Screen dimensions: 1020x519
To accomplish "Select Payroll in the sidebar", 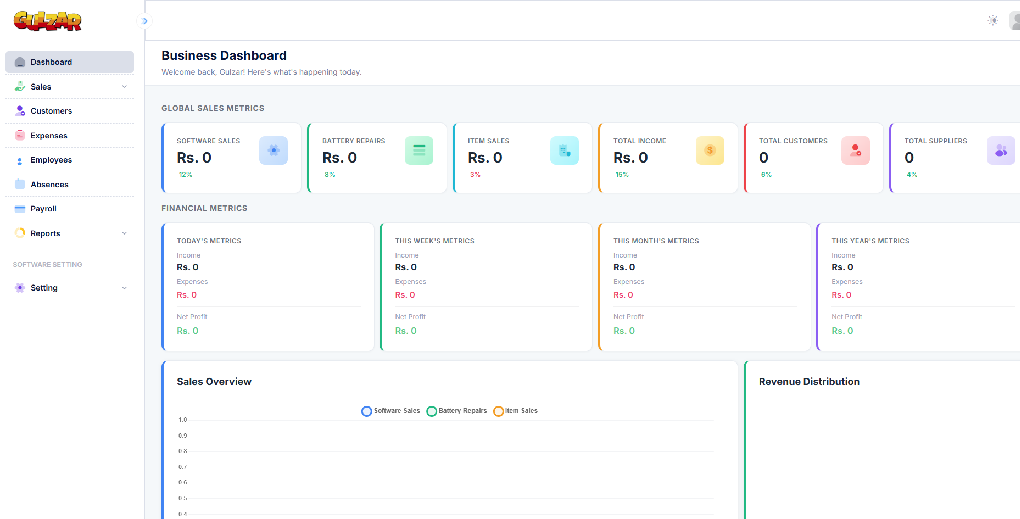I will (43, 209).
